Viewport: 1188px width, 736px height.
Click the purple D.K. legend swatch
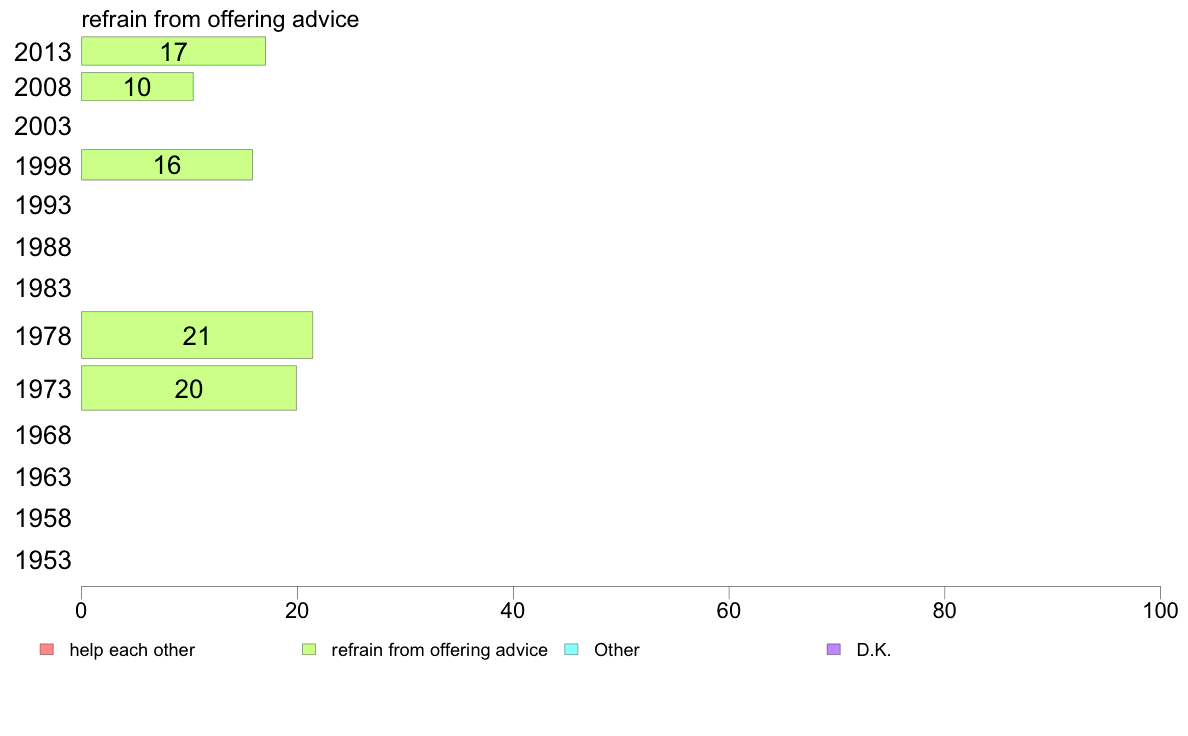click(833, 650)
